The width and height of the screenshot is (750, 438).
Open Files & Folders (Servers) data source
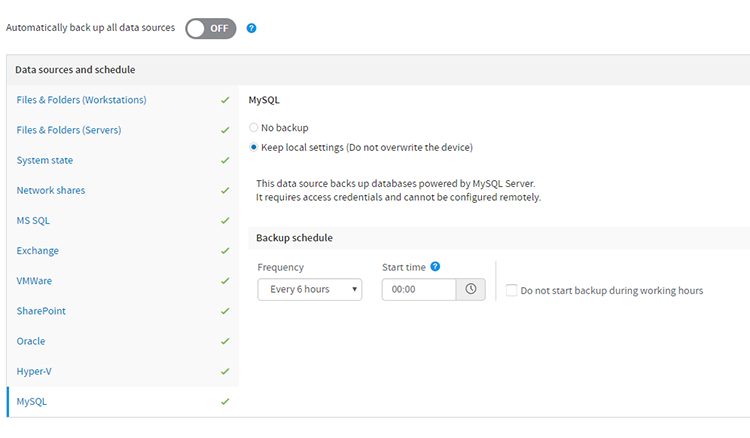[69, 130]
